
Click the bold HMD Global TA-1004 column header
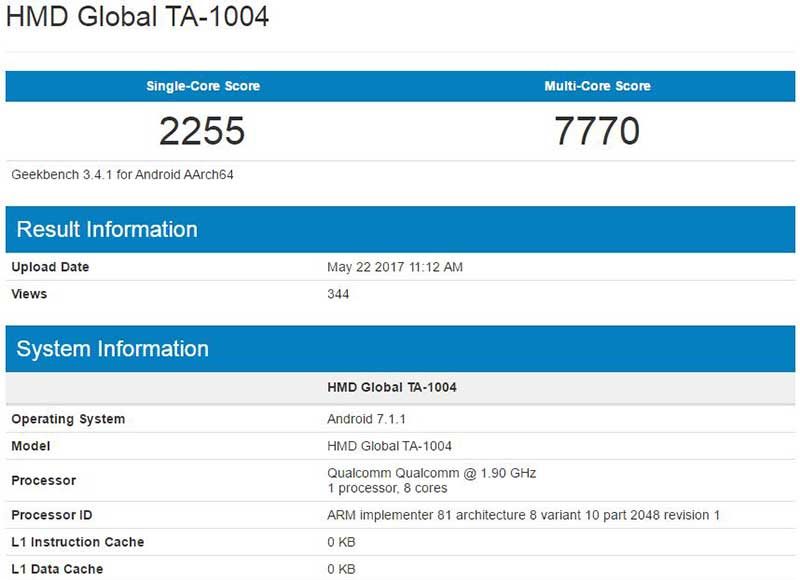pyautogui.click(x=392, y=387)
